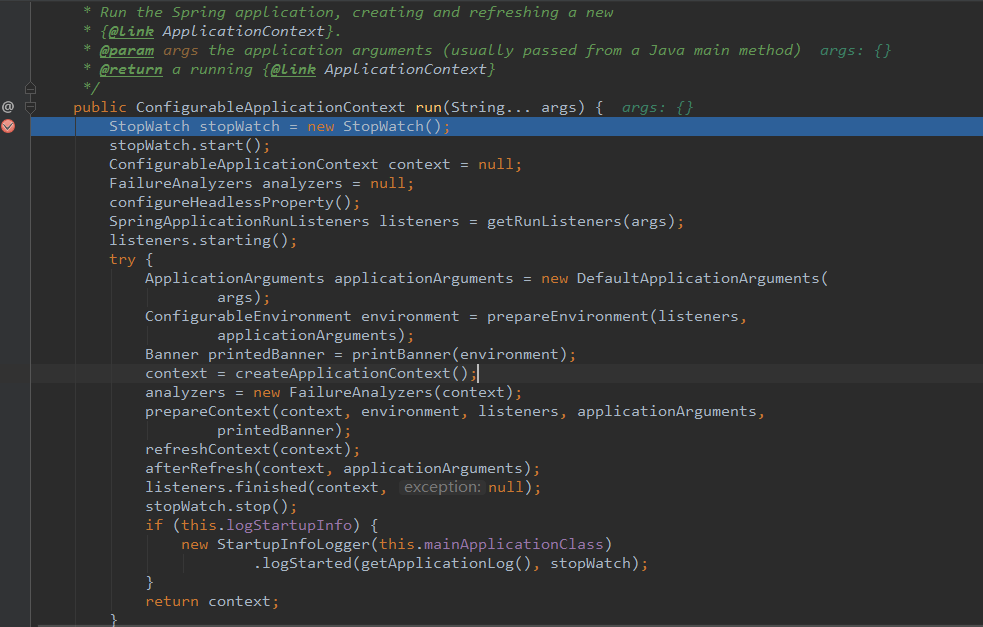The height and width of the screenshot is (627, 983).
Task: Click the listeners.starting() call
Action: (199, 240)
